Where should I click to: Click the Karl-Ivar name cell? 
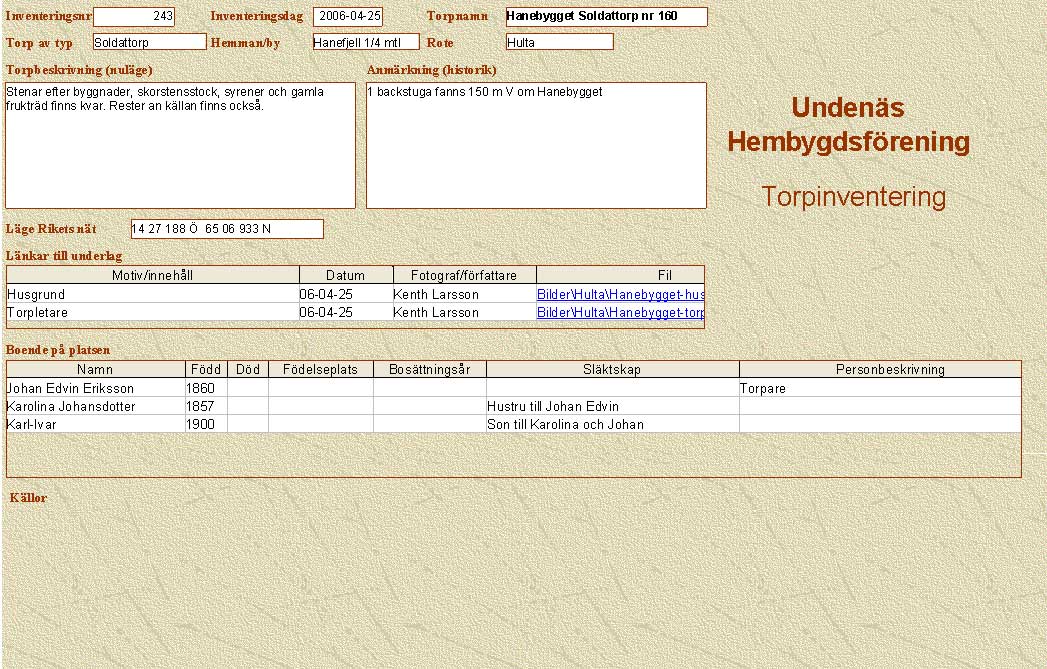tap(95, 424)
